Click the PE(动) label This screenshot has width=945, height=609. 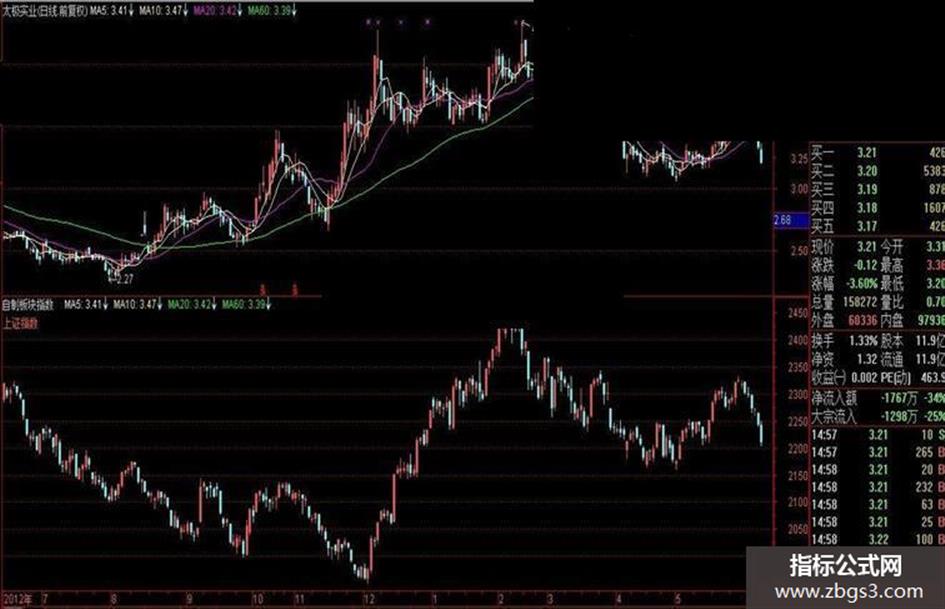pos(896,377)
